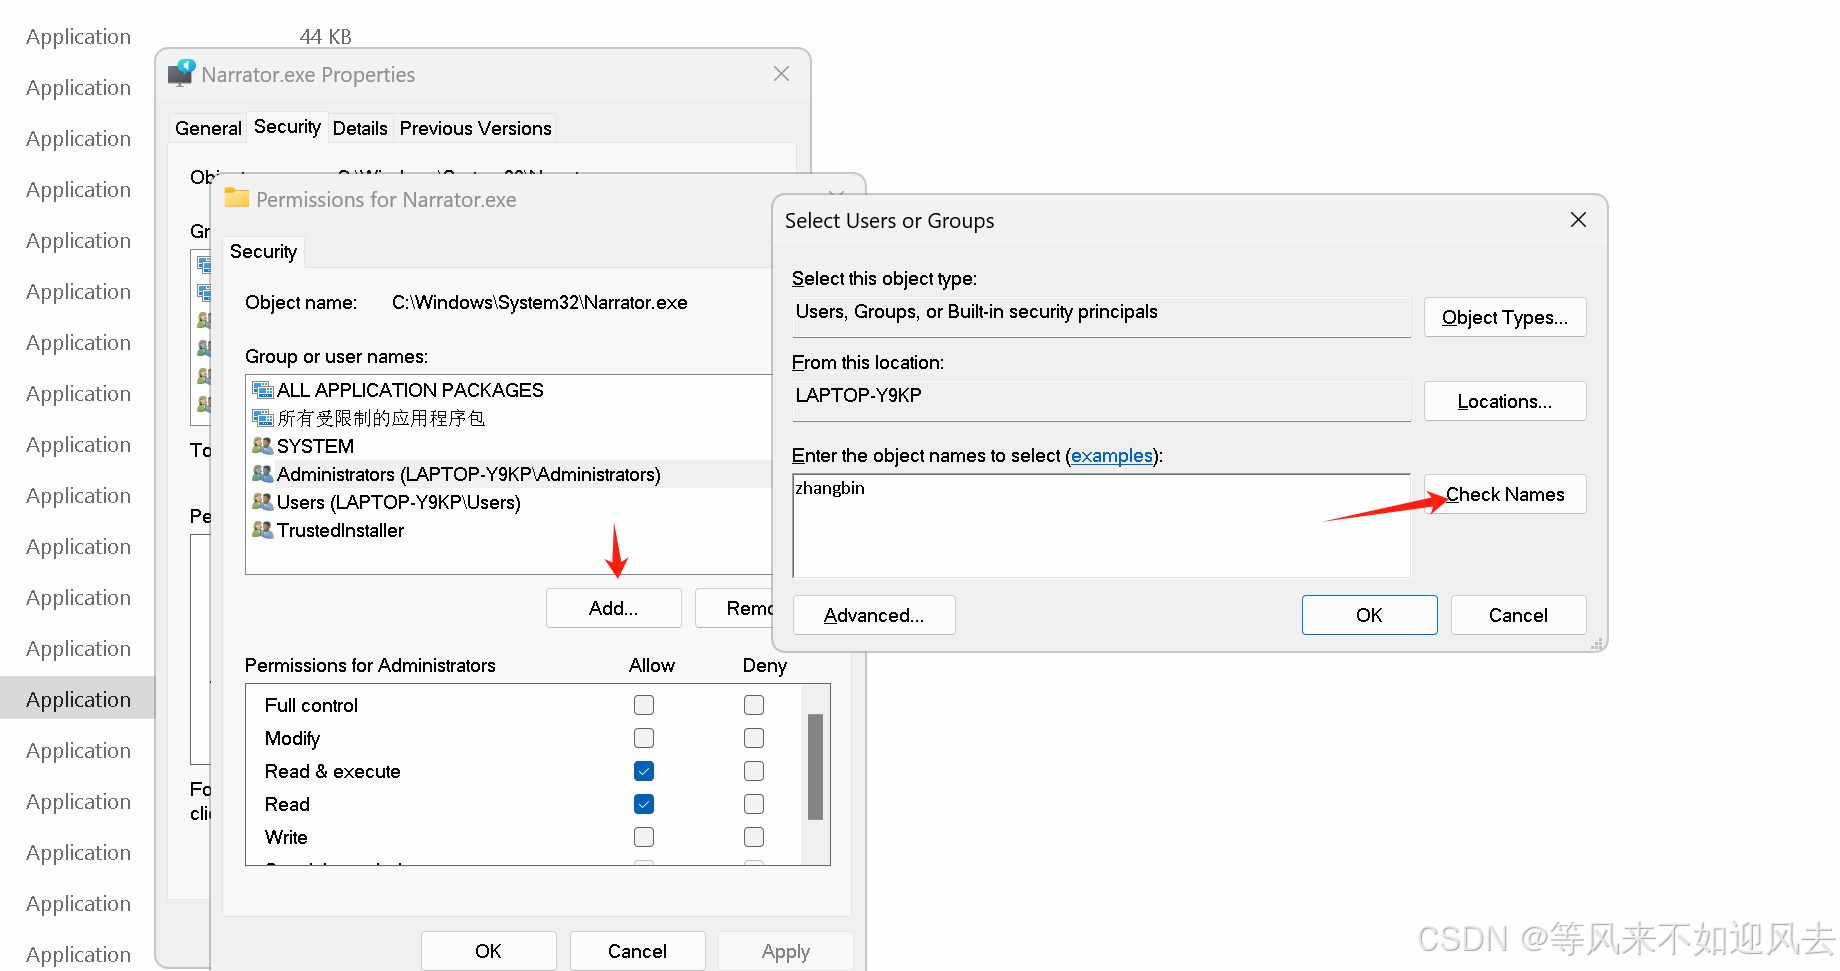Select the SYSTEM user icon
Screen dimensions: 1840x971
pyautogui.click(x=262, y=446)
